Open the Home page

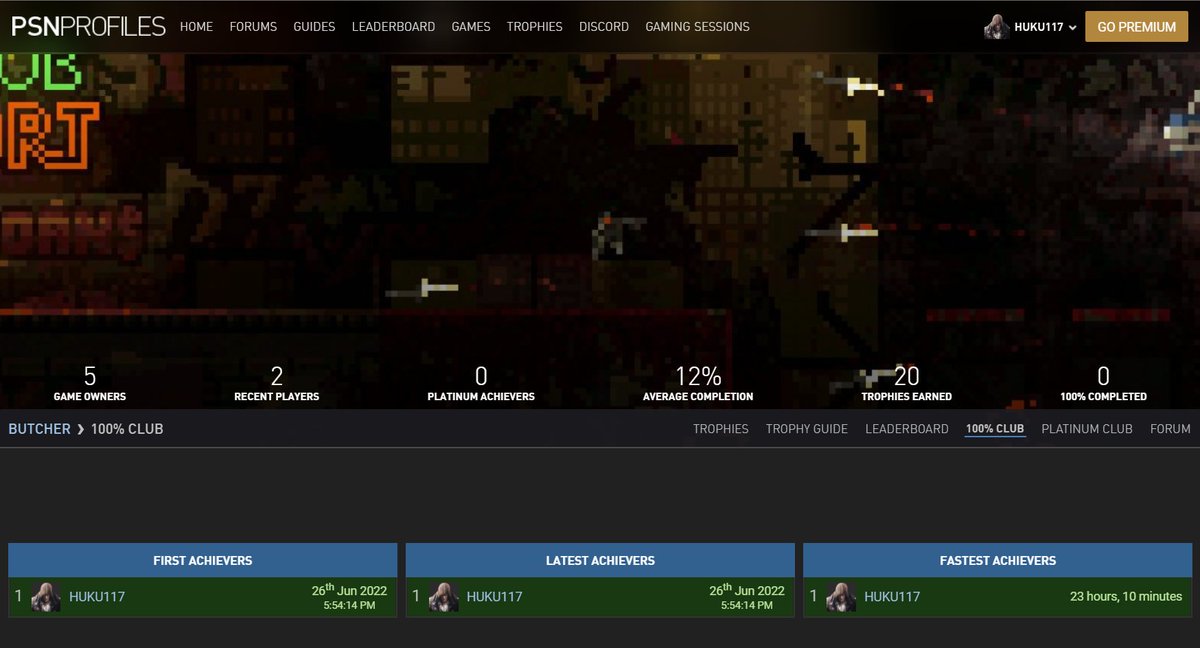(x=196, y=27)
